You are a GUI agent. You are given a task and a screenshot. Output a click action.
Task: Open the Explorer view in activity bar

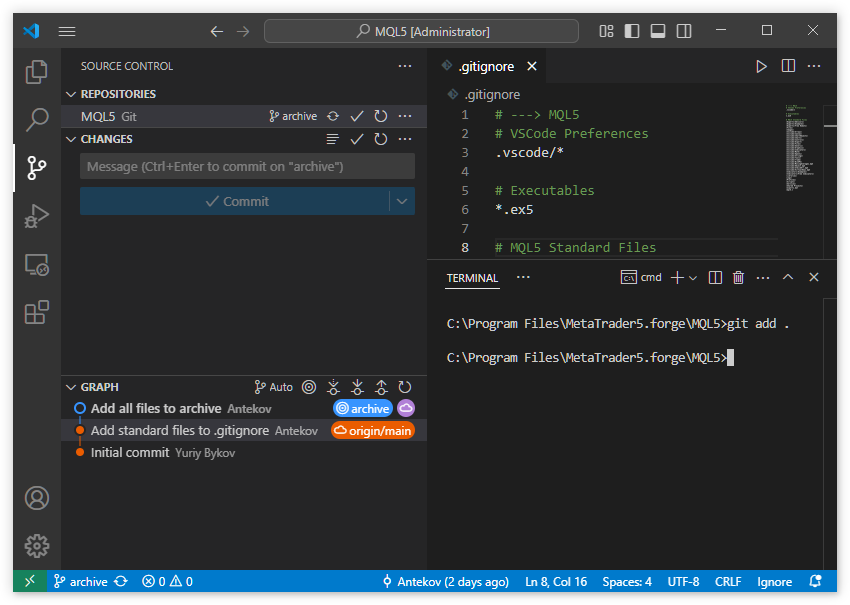[x=37, y=72]
